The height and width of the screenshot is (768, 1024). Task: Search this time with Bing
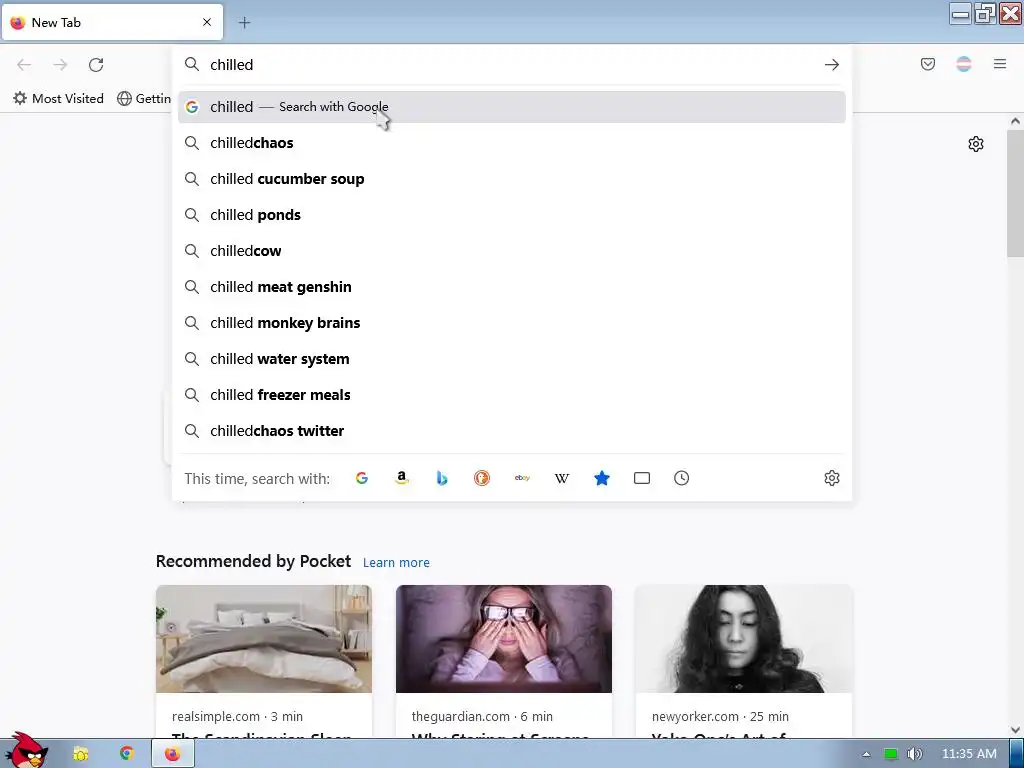(x=442, y=478)
